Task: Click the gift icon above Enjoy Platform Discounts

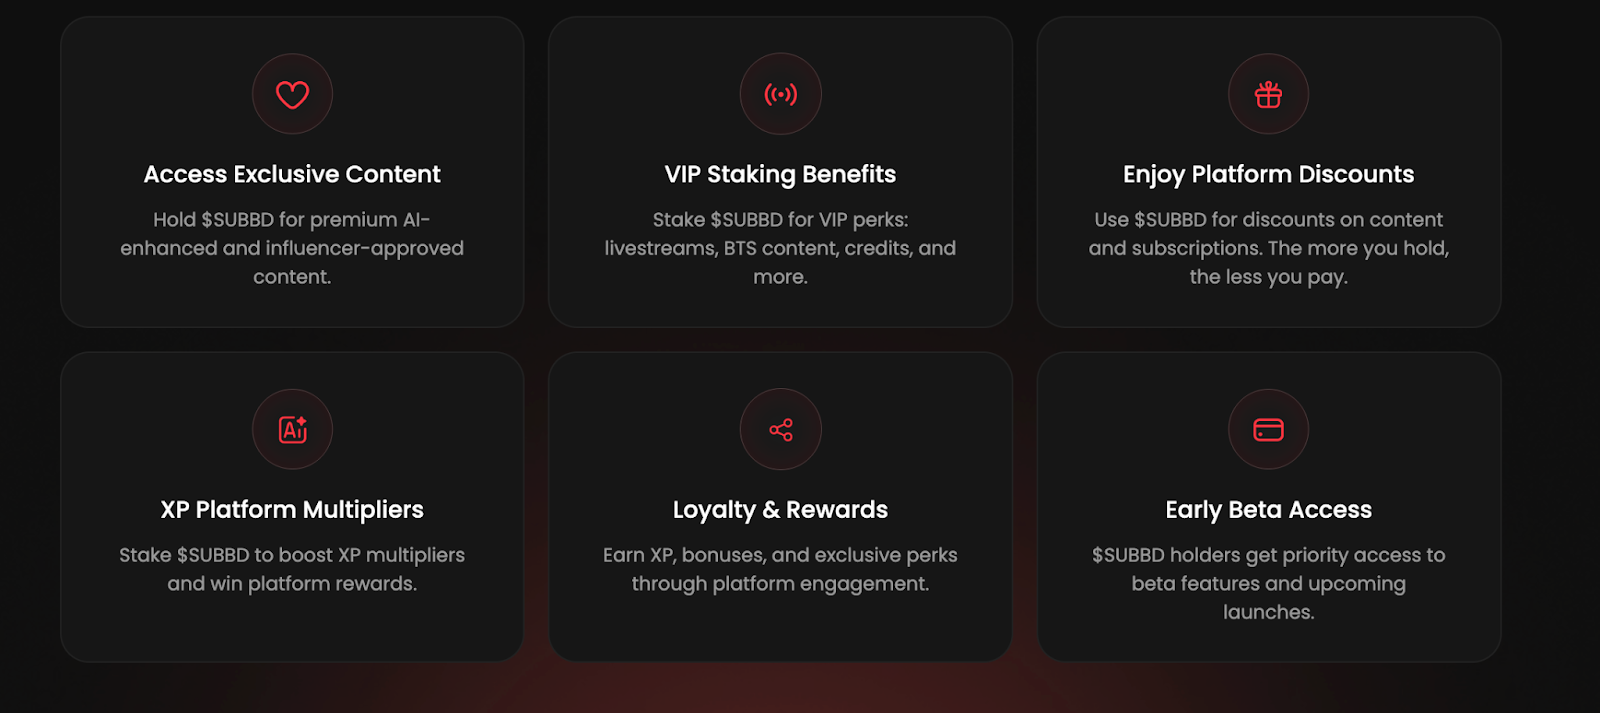Action: coord(1268,93)
